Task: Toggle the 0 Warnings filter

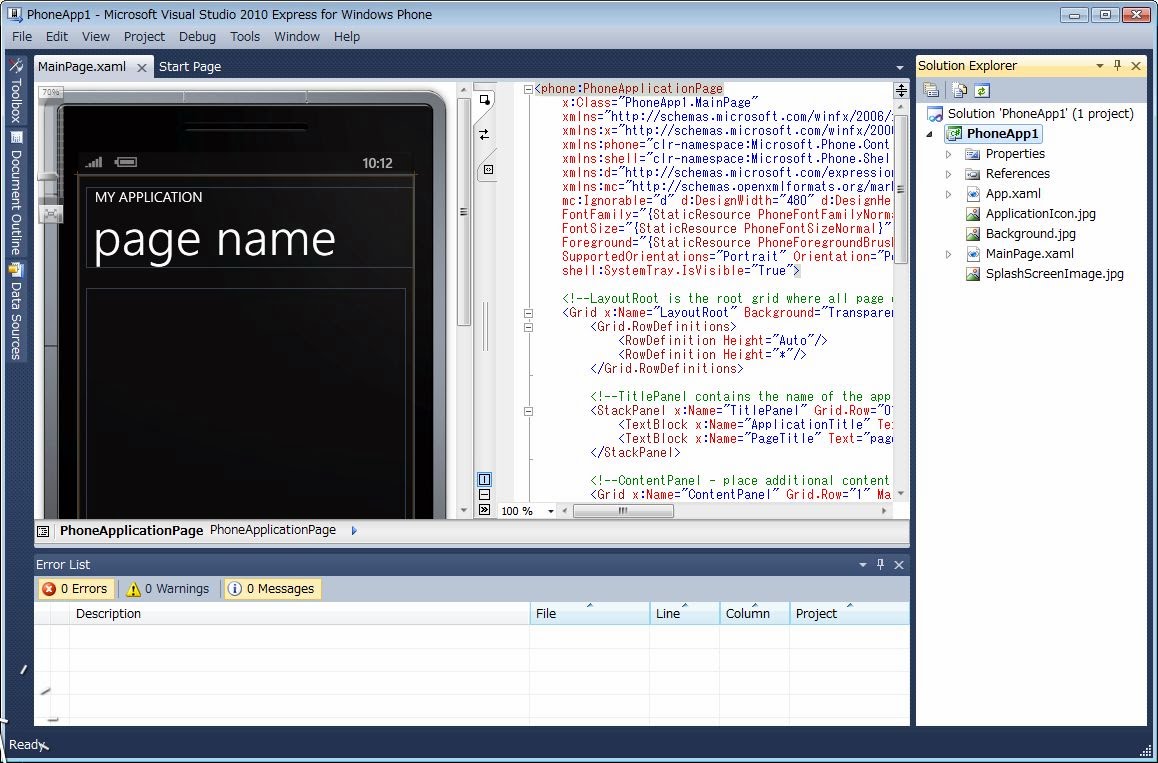Action: pos(168,589)
